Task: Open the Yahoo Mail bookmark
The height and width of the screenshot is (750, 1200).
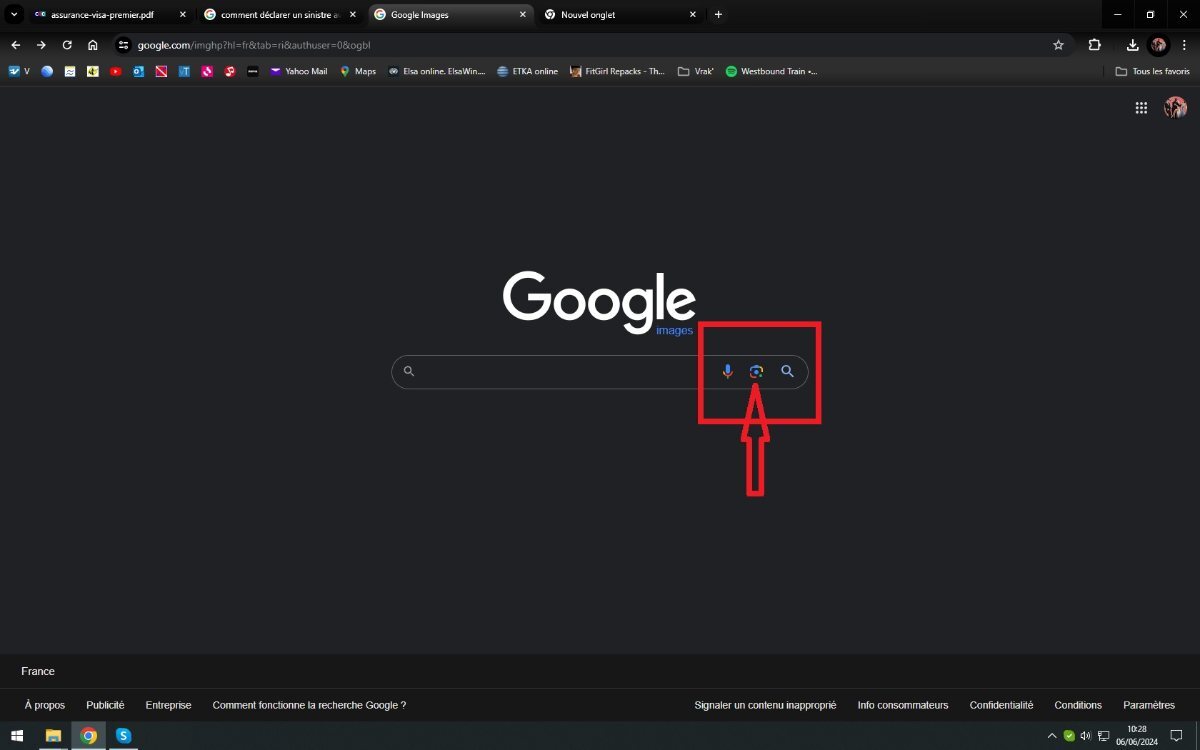Action: 298,71
